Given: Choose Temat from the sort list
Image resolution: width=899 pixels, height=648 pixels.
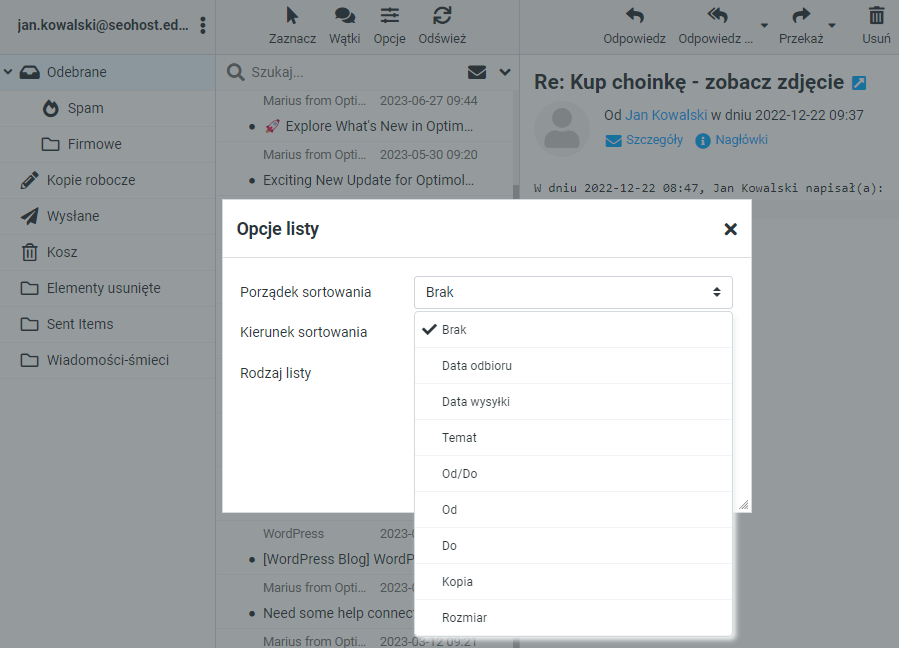Looking at the screenshot, I should click(459, 438).
